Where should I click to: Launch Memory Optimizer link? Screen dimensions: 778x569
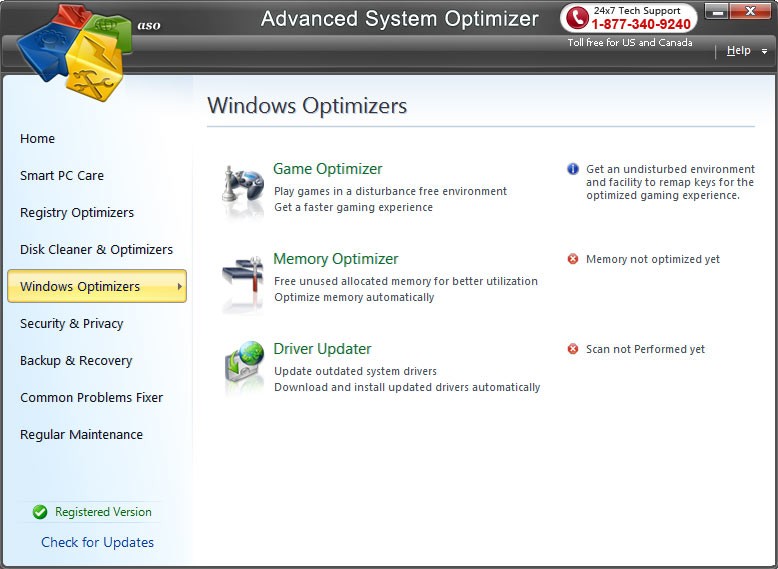pos(336,258)
